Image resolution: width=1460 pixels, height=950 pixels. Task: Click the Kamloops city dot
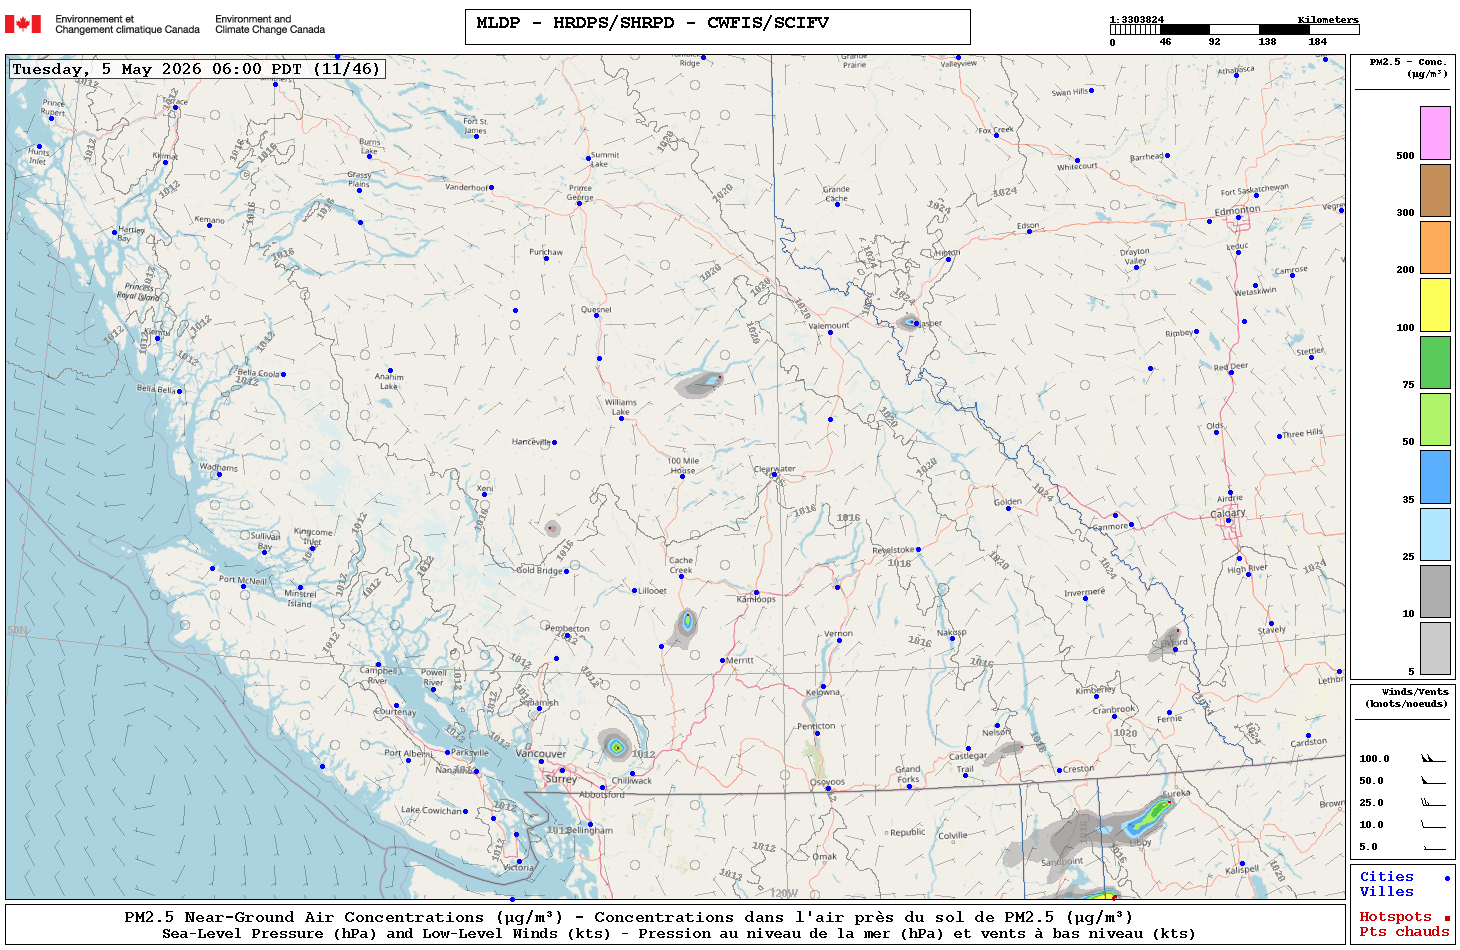coord(756,593)
